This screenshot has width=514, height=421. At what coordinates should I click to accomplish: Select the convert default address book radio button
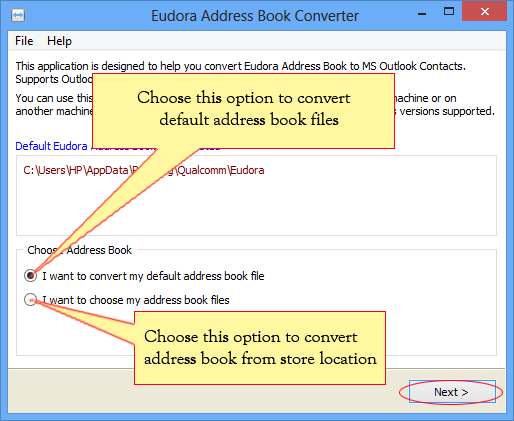[x=30, y=276]
